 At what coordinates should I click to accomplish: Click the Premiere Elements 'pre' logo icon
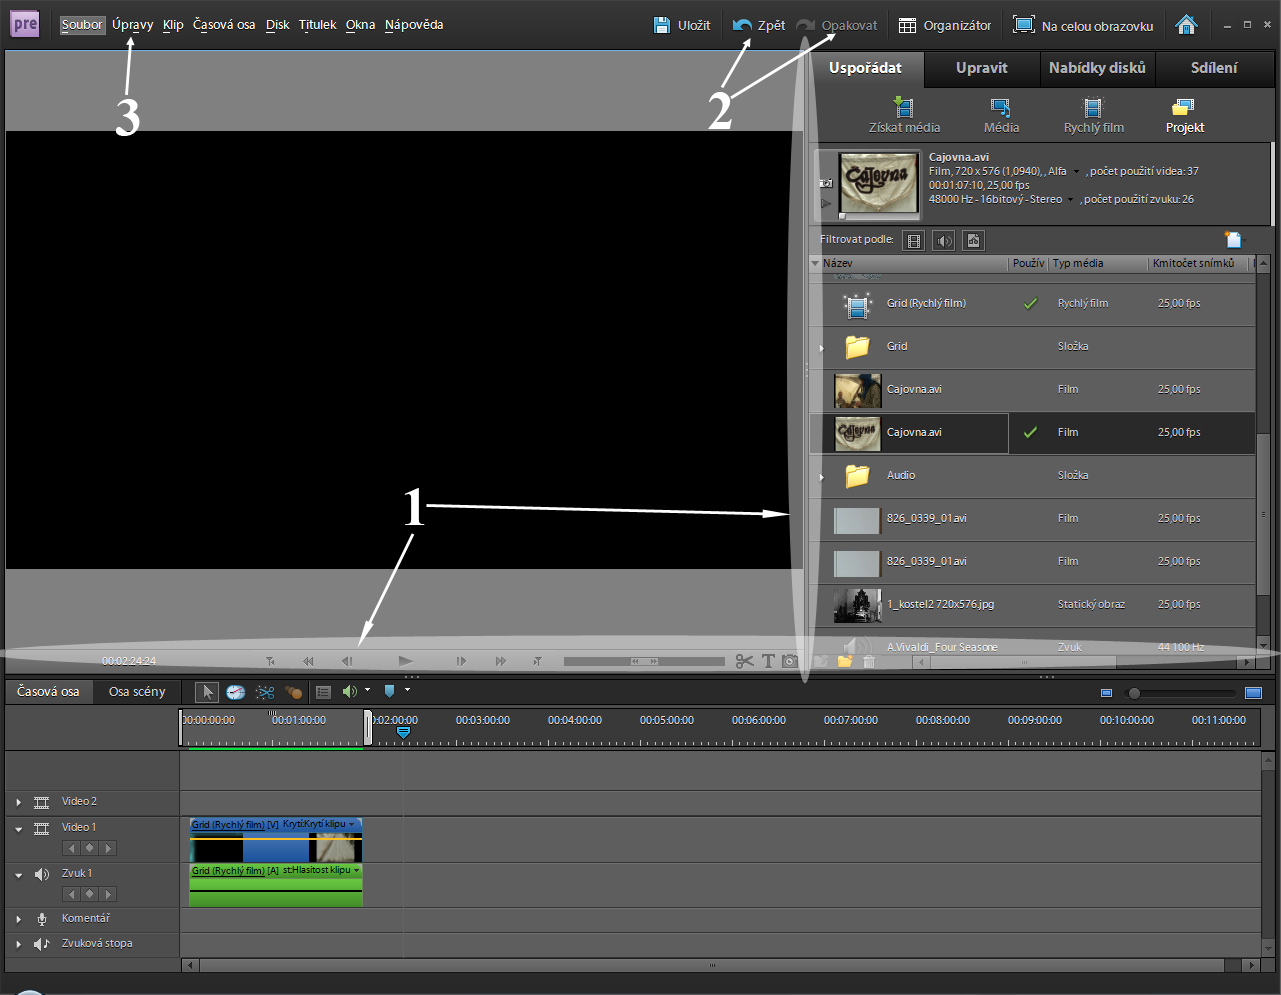click(x=25, y=24)
